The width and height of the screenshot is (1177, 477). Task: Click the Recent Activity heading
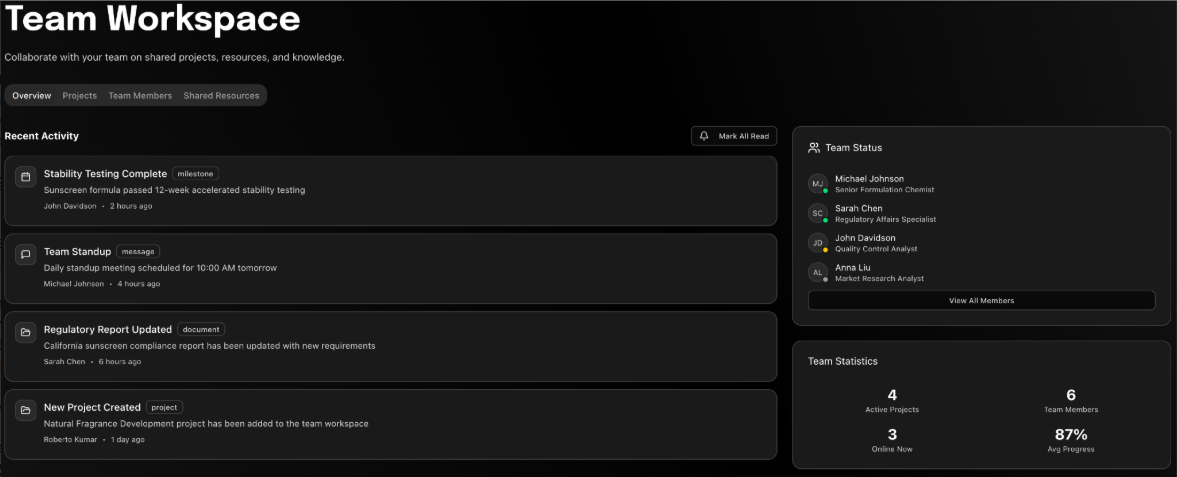click(41, 136)
